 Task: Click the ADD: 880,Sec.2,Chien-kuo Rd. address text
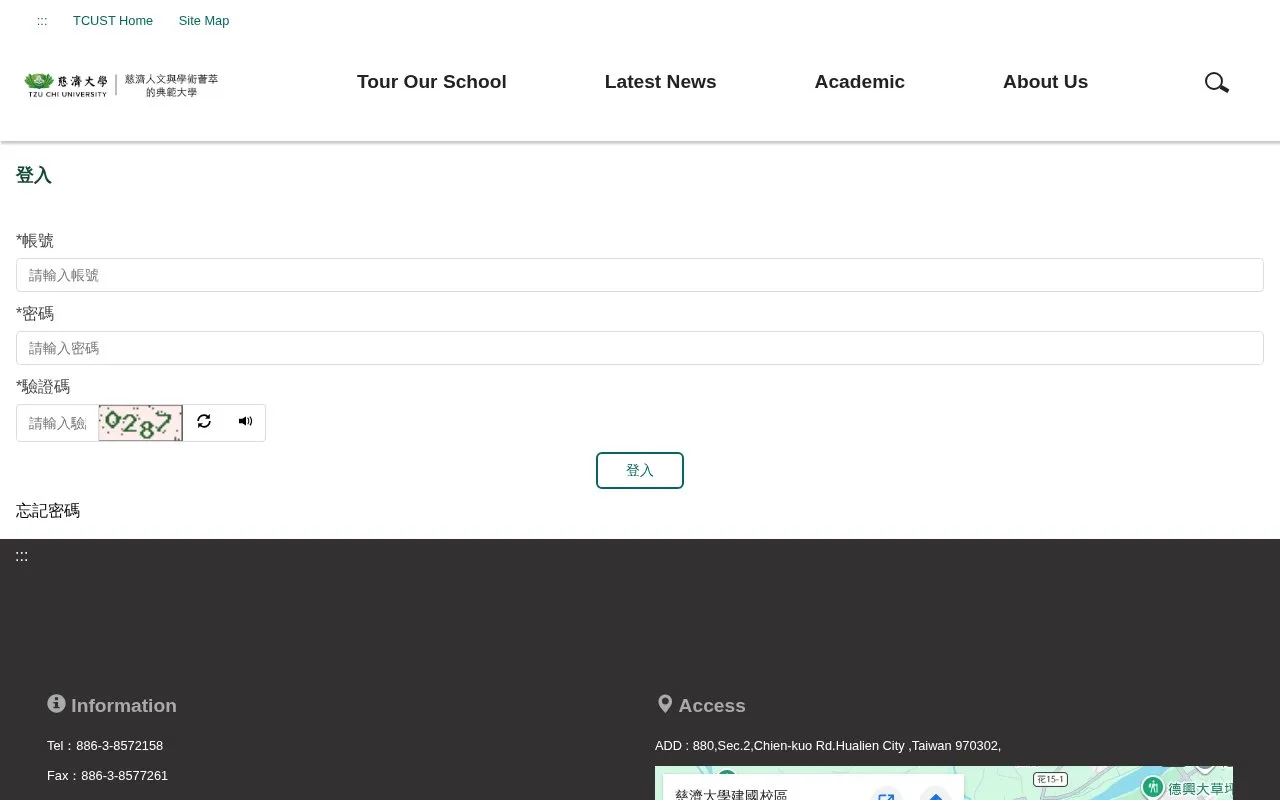pyautogui.click(x=828, y=746)
